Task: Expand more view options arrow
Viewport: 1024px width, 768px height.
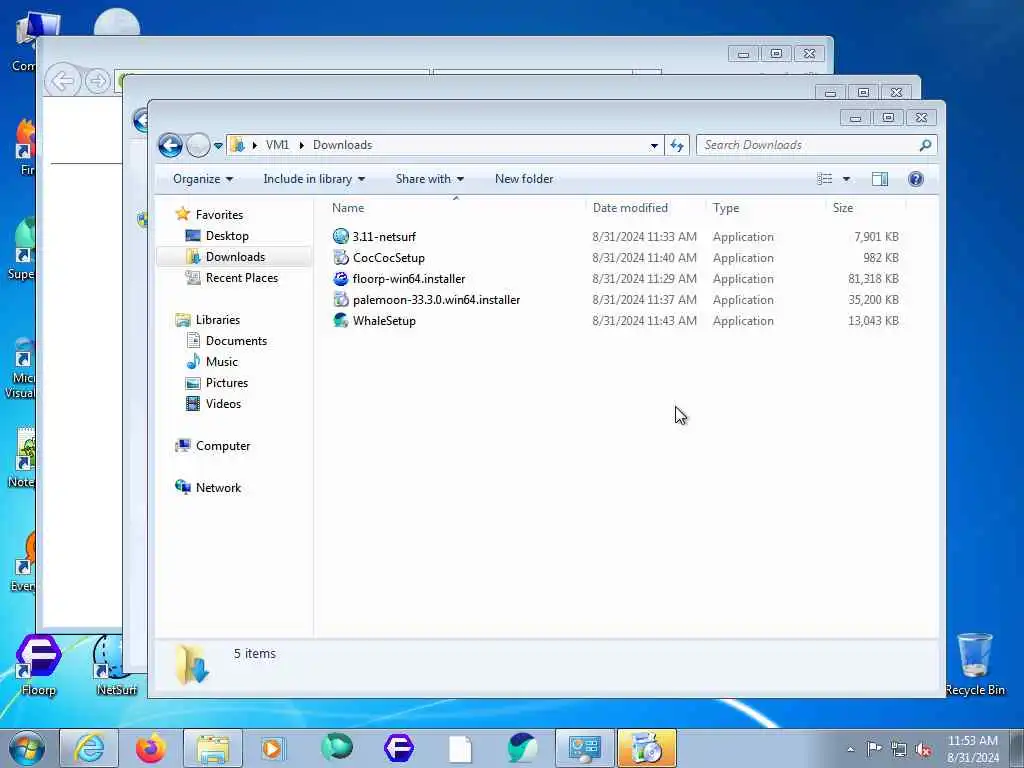Action: (846, 179)
